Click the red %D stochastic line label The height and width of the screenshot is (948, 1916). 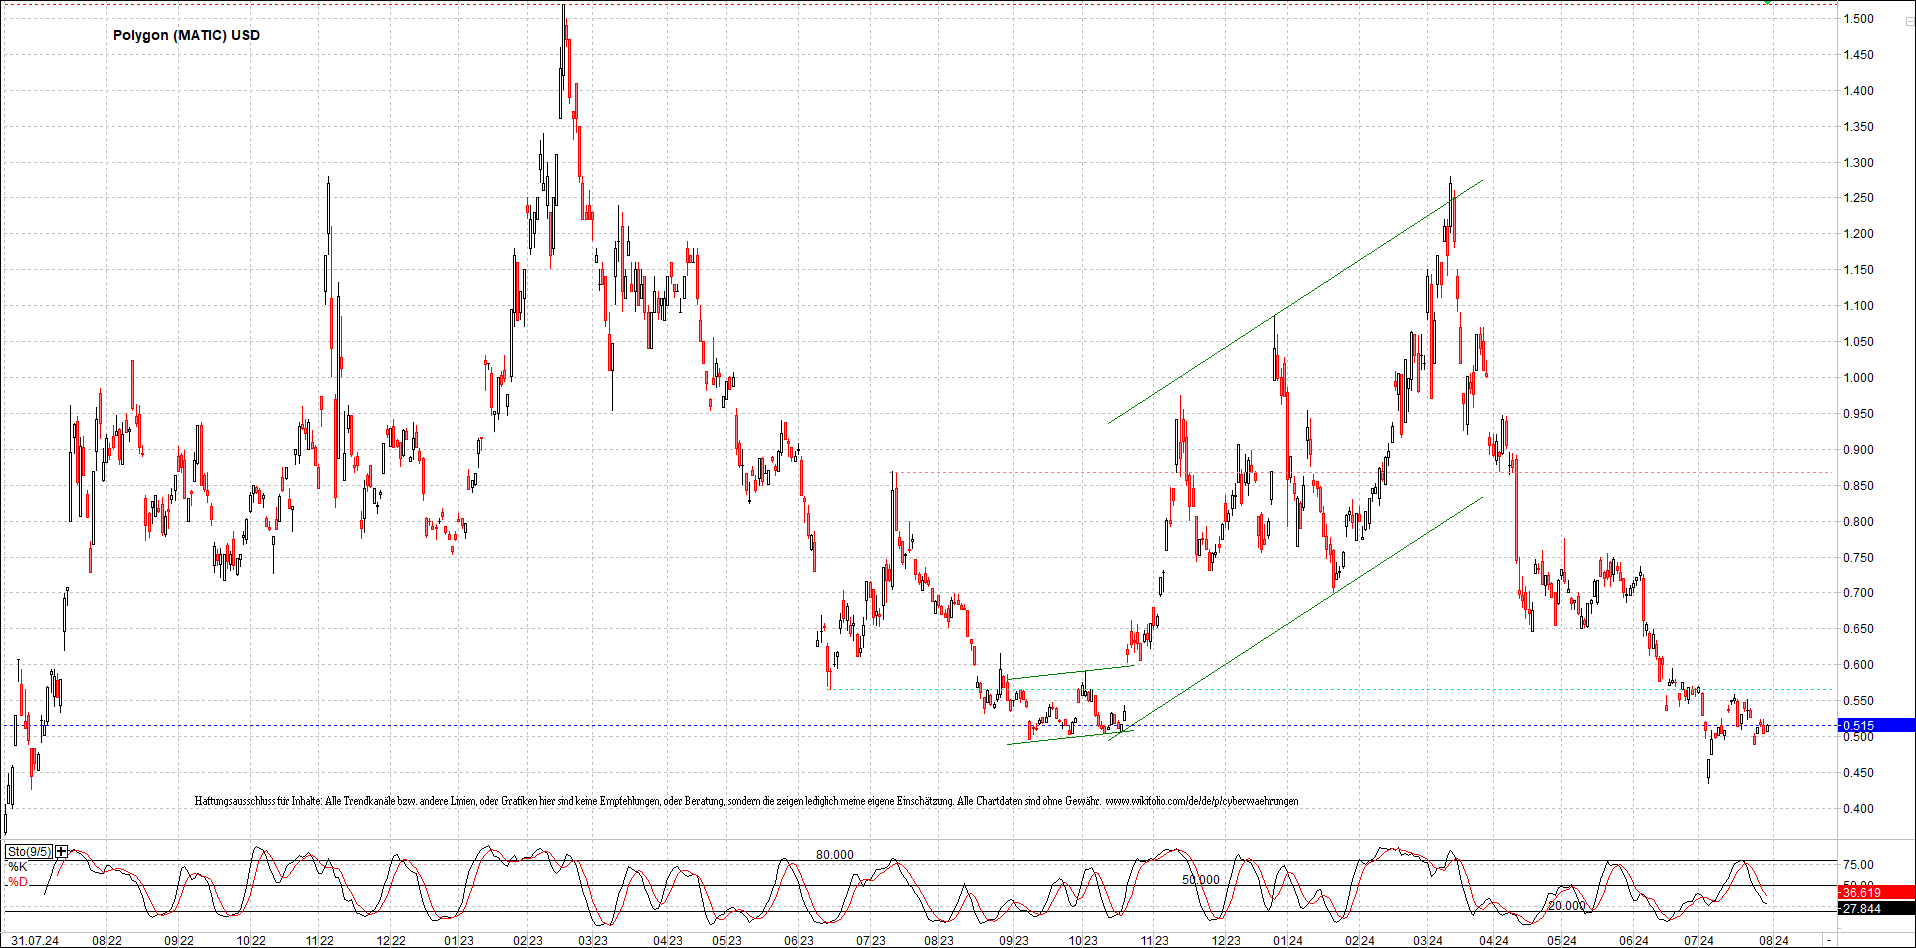(17, 882)
